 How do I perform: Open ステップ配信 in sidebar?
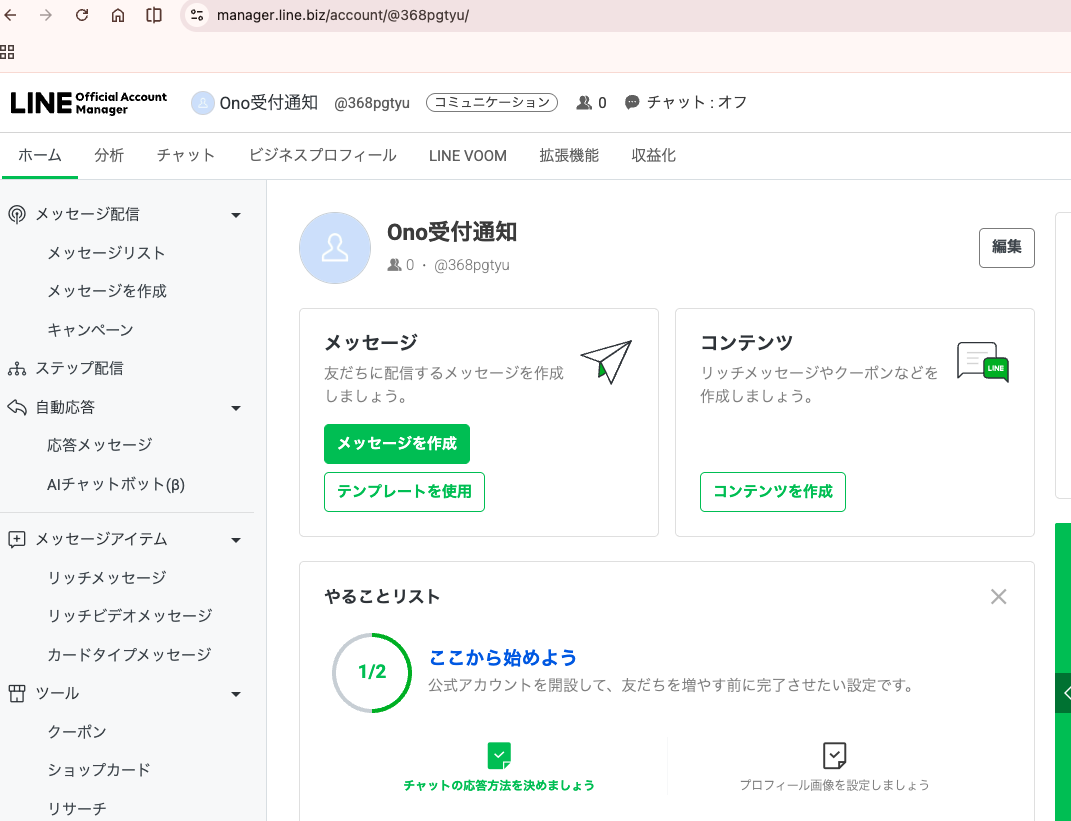[79, 369]
